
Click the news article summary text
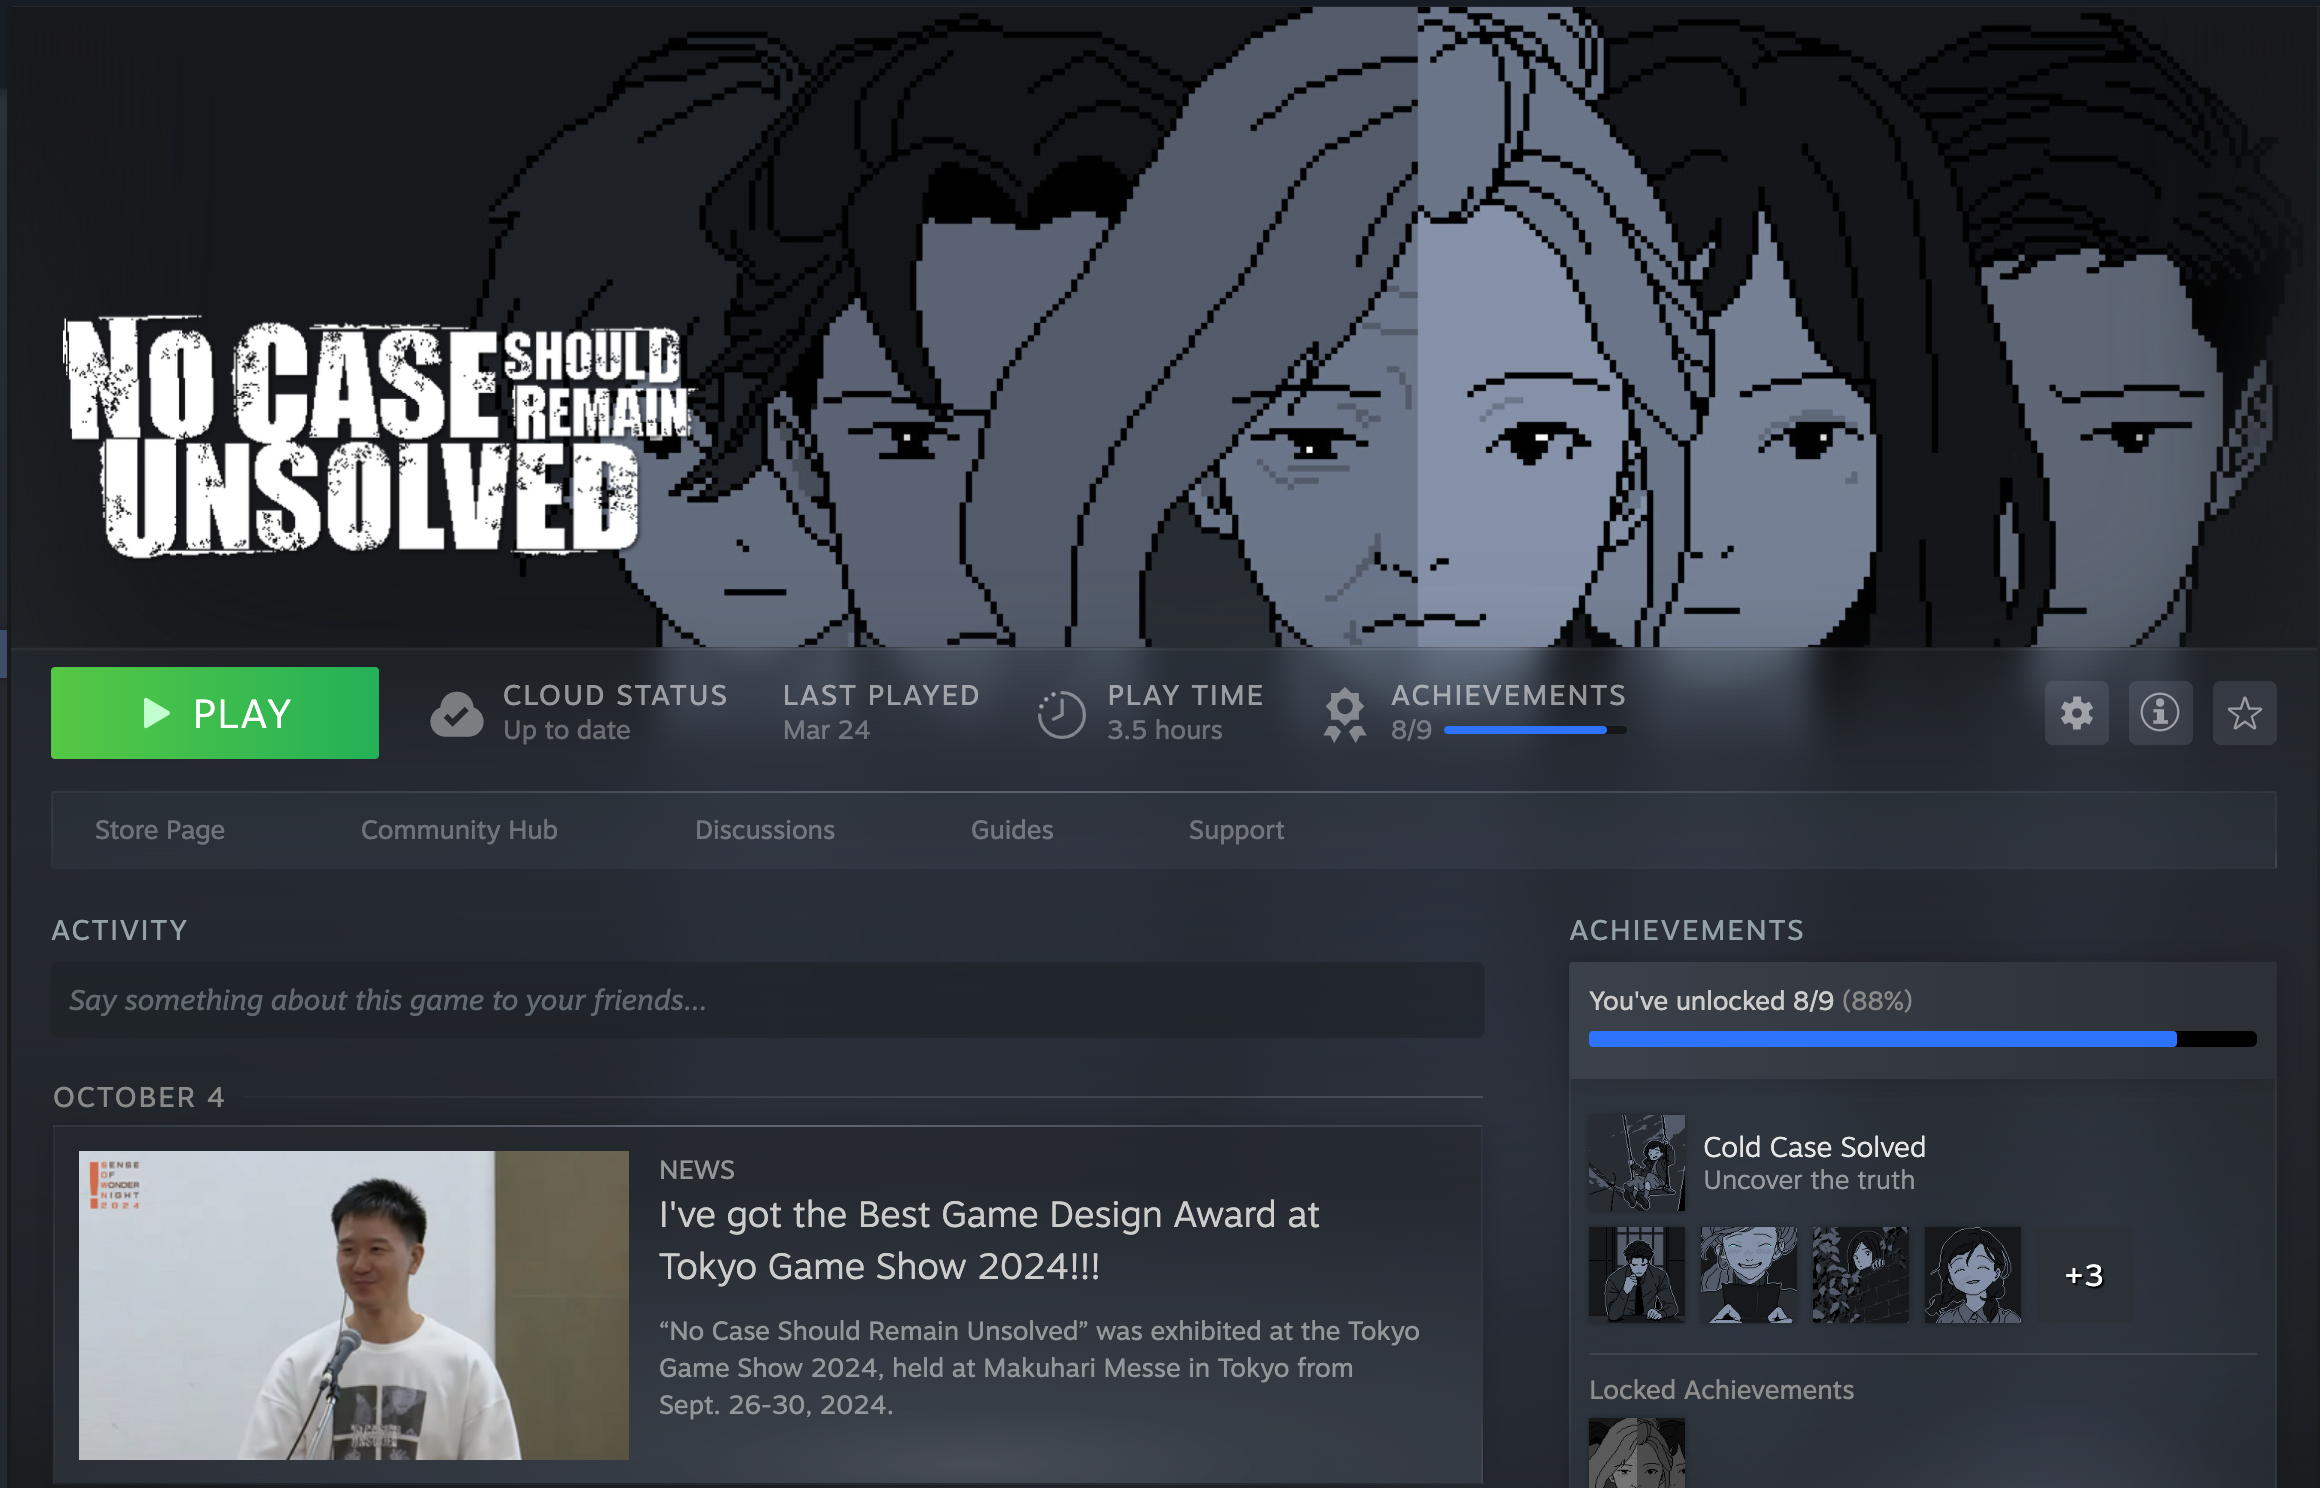point(1039,1368)
